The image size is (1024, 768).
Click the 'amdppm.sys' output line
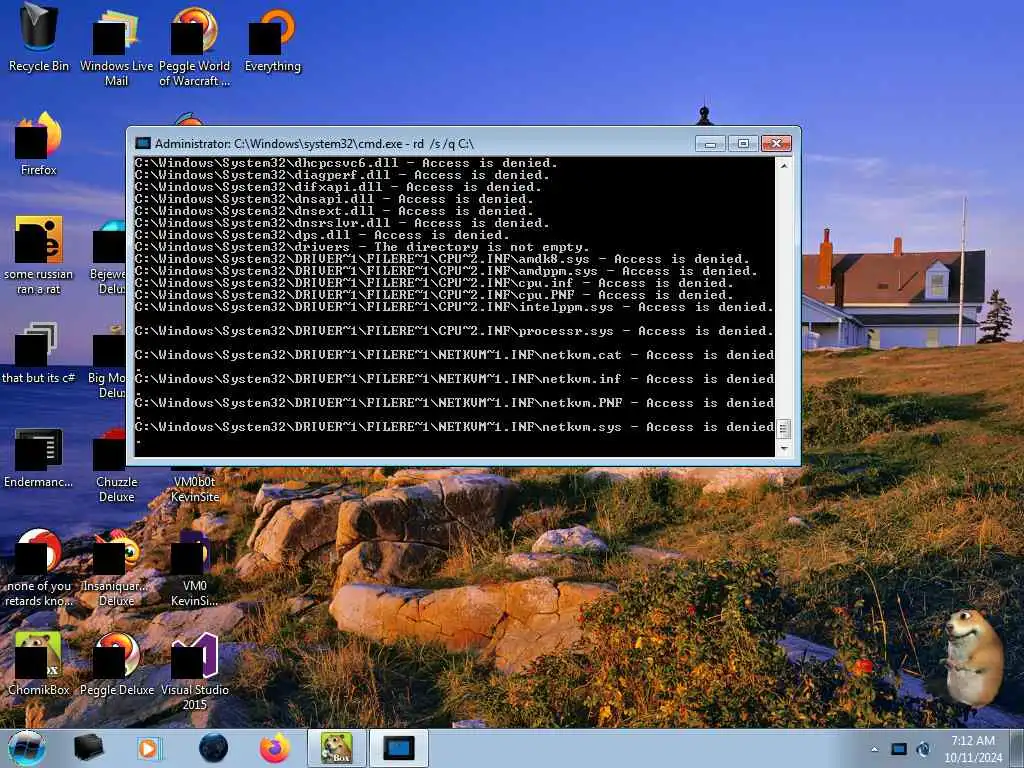pyautogui.click(x=446, y=271)
